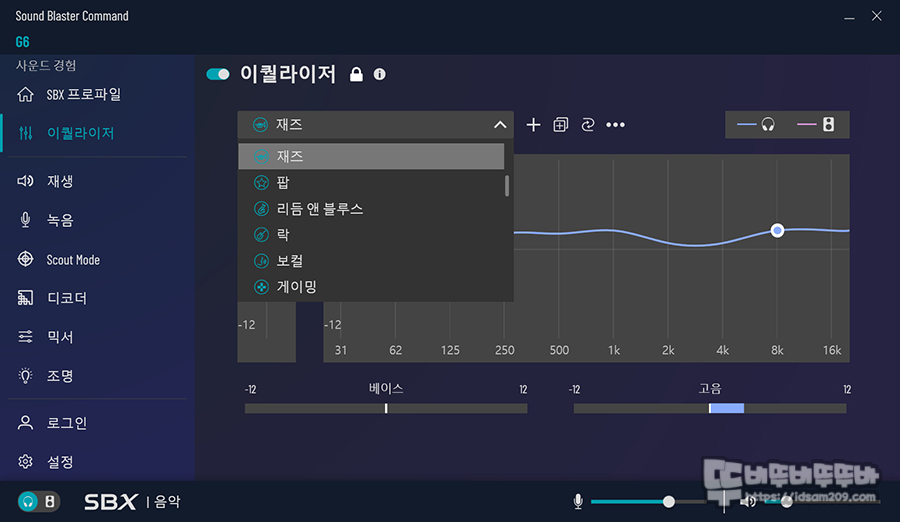The height and width of the screenshot is (522, 900).
Task: Click the 8k EQ band control point
Action: (777, 230)
